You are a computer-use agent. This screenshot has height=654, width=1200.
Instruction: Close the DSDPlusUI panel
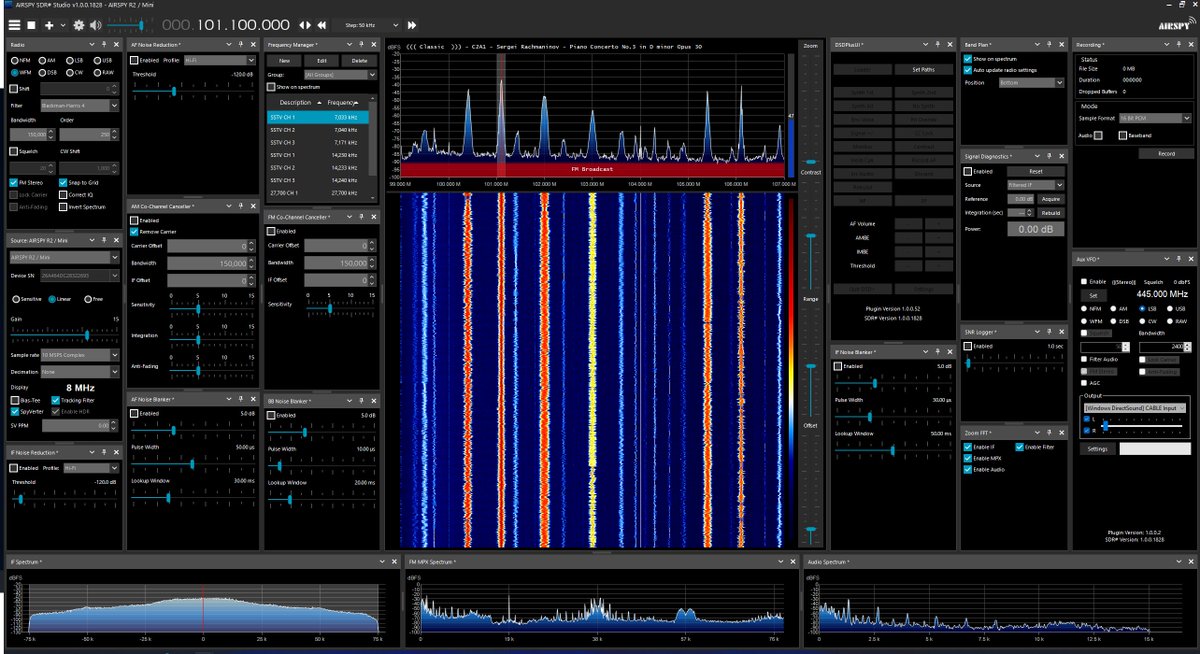950,45
